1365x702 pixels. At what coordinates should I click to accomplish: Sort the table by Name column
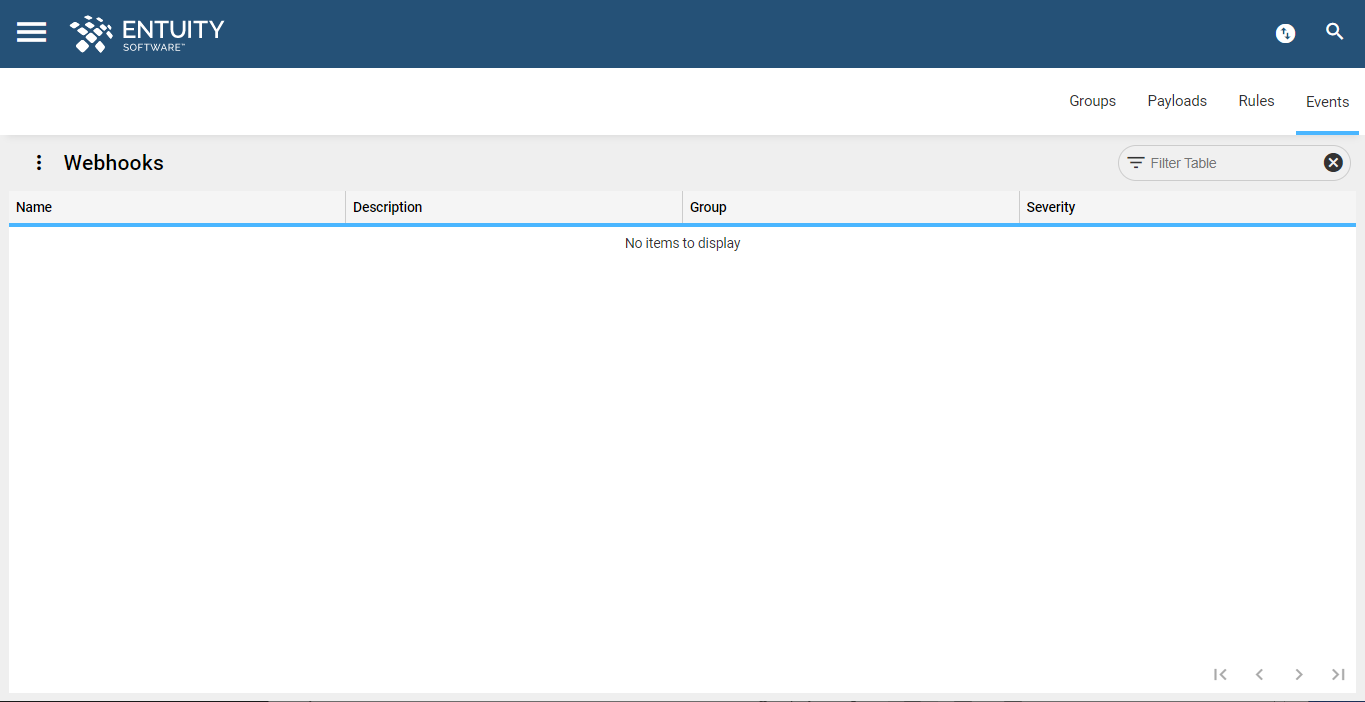pyautogui.click(x=33, y=207)
